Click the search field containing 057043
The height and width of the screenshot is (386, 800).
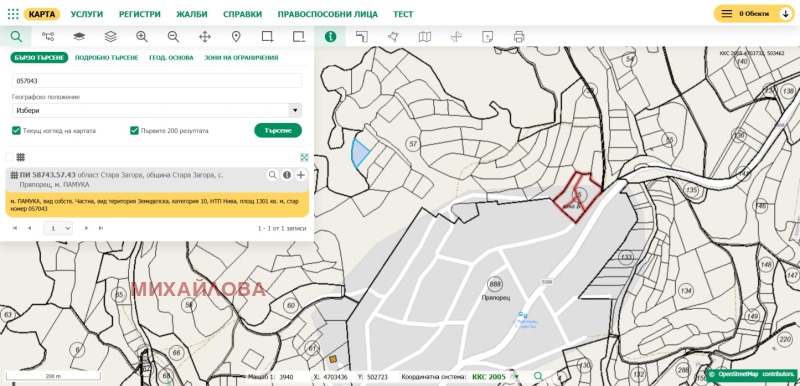[157, 81]
